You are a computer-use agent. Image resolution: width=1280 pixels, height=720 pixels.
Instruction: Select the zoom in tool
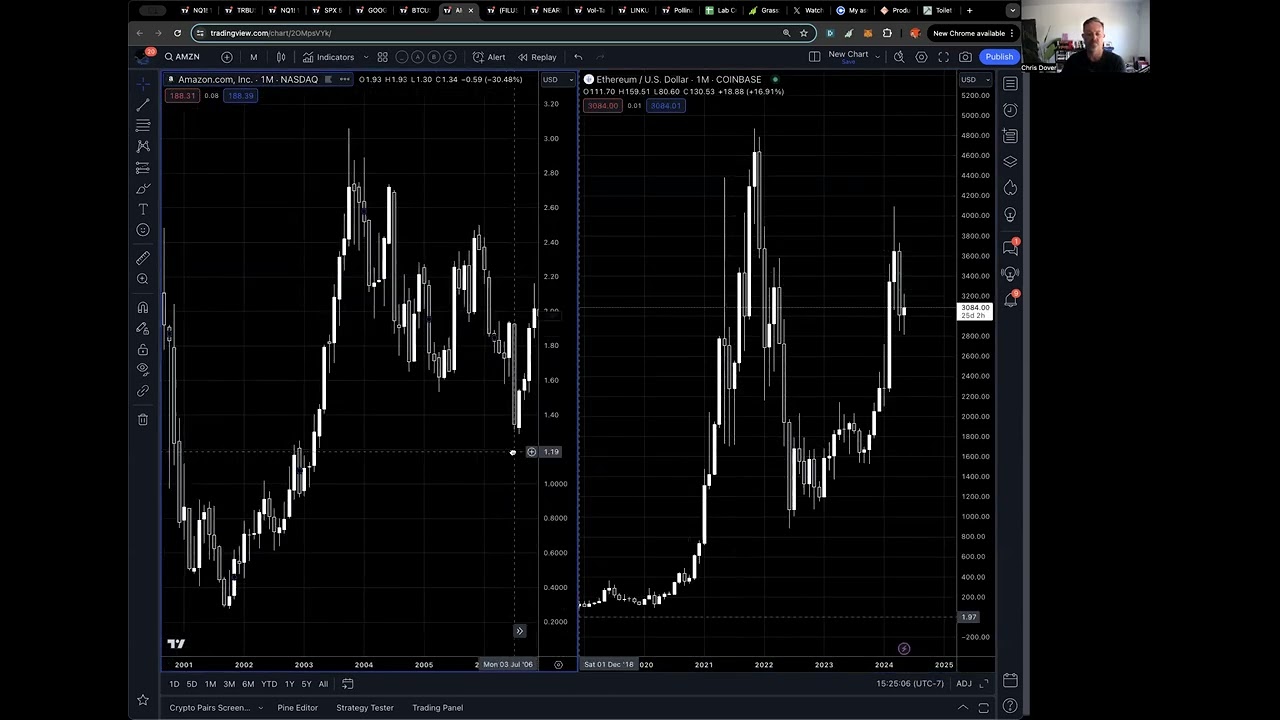pos(143,279)
